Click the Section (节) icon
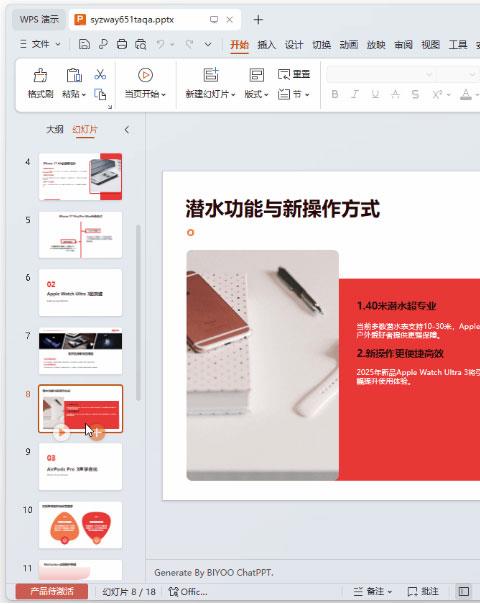This screenshot has width=480, height=604. point(284,94)
